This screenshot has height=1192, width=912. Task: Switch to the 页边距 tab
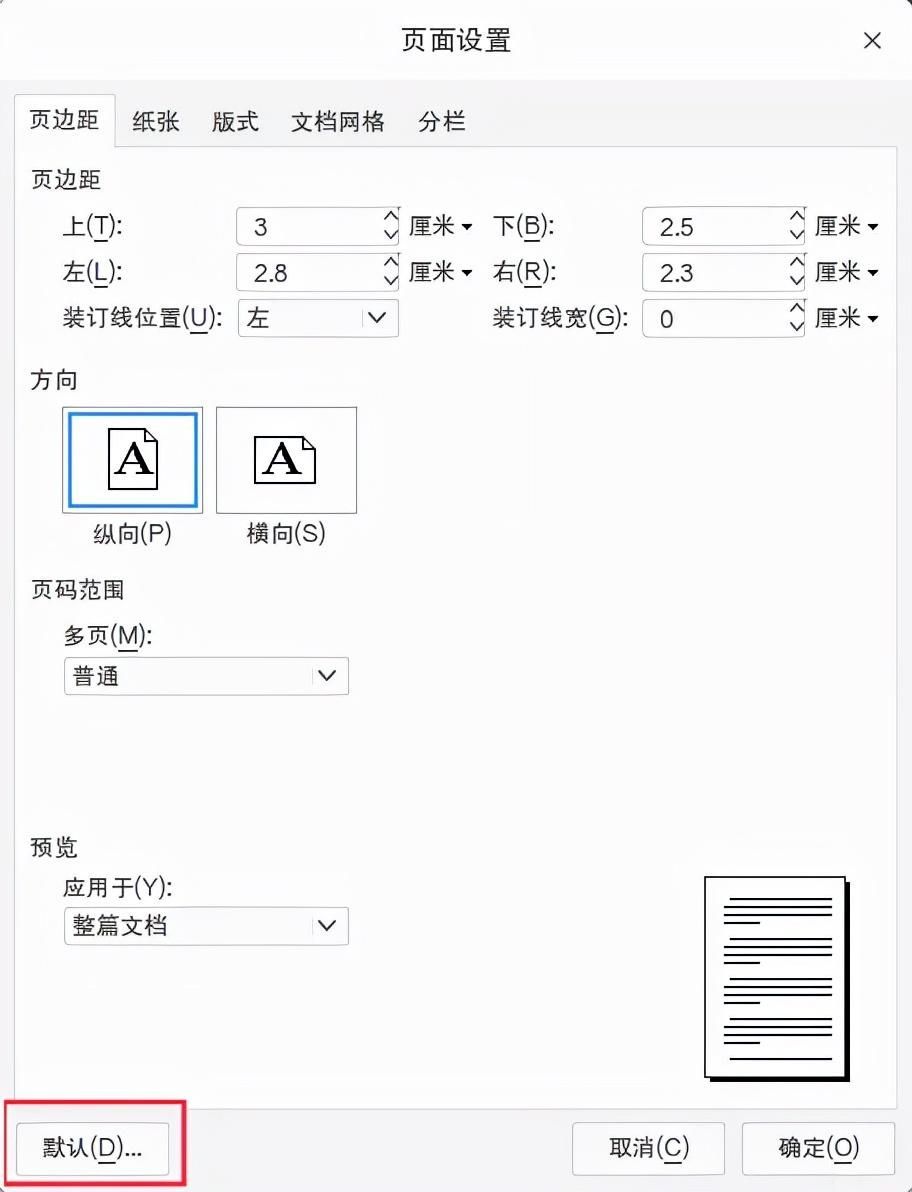click(65, 120)
